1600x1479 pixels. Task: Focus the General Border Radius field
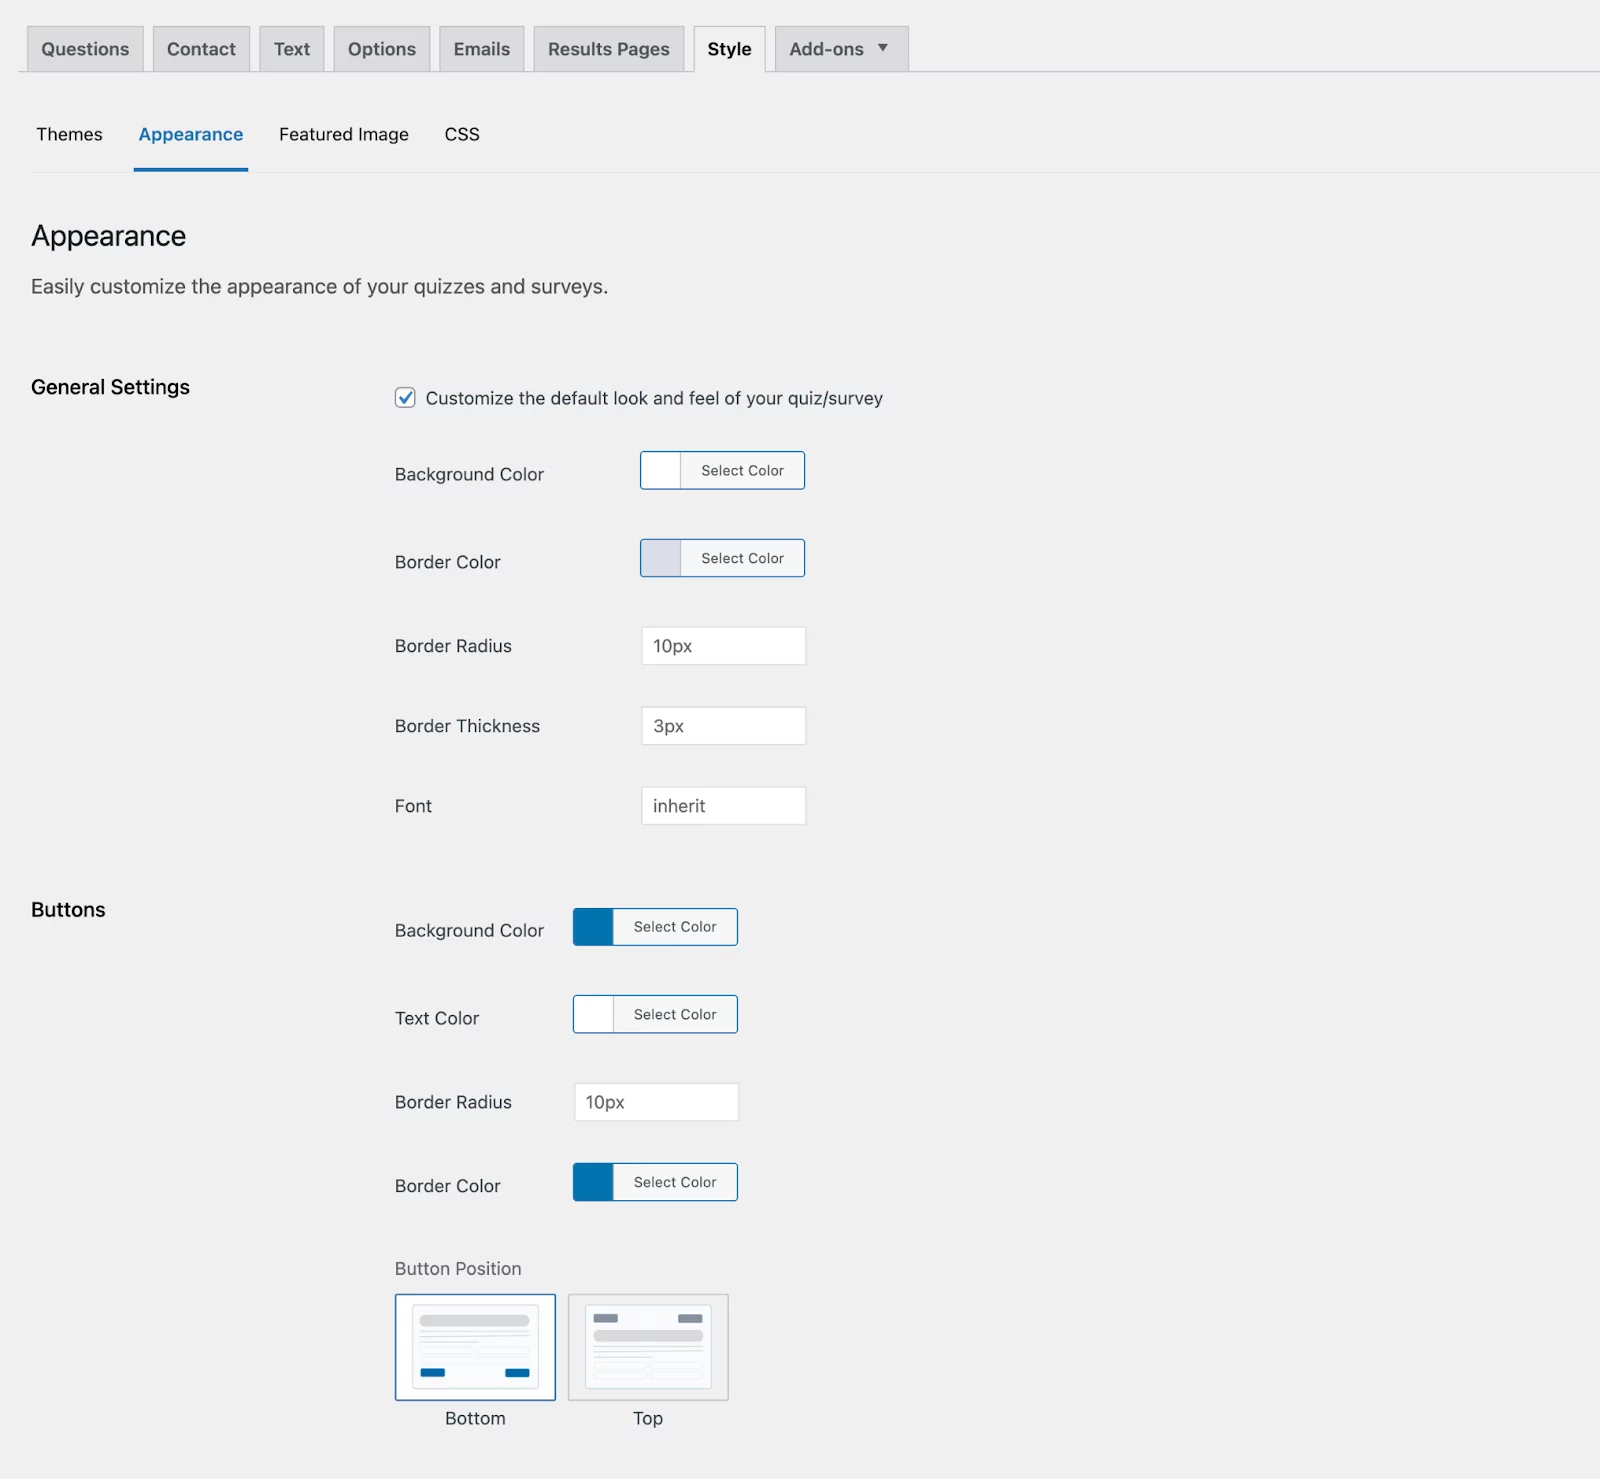[724, 646]
